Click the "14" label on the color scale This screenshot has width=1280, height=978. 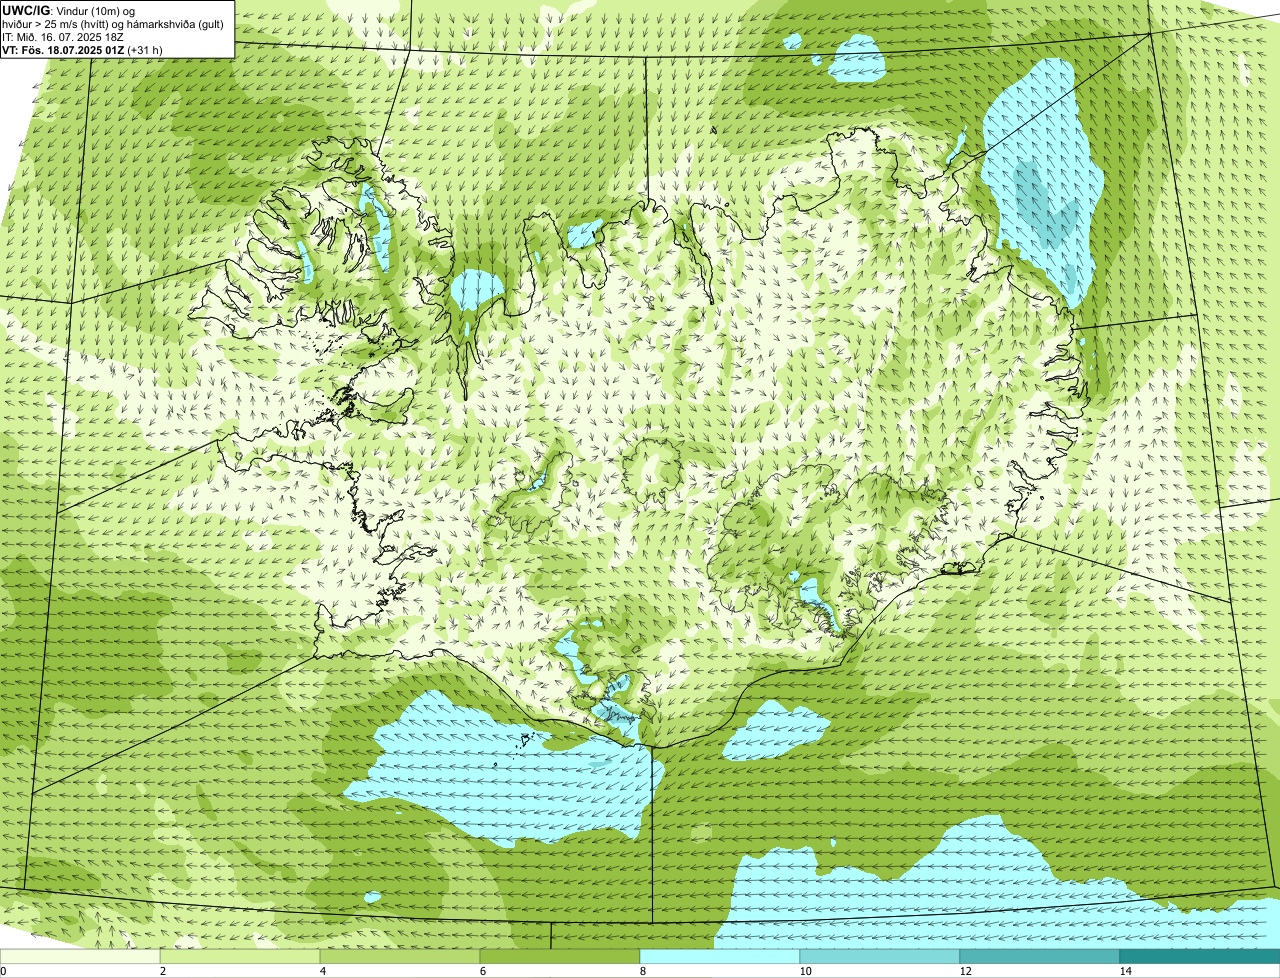coord(1126,971)
